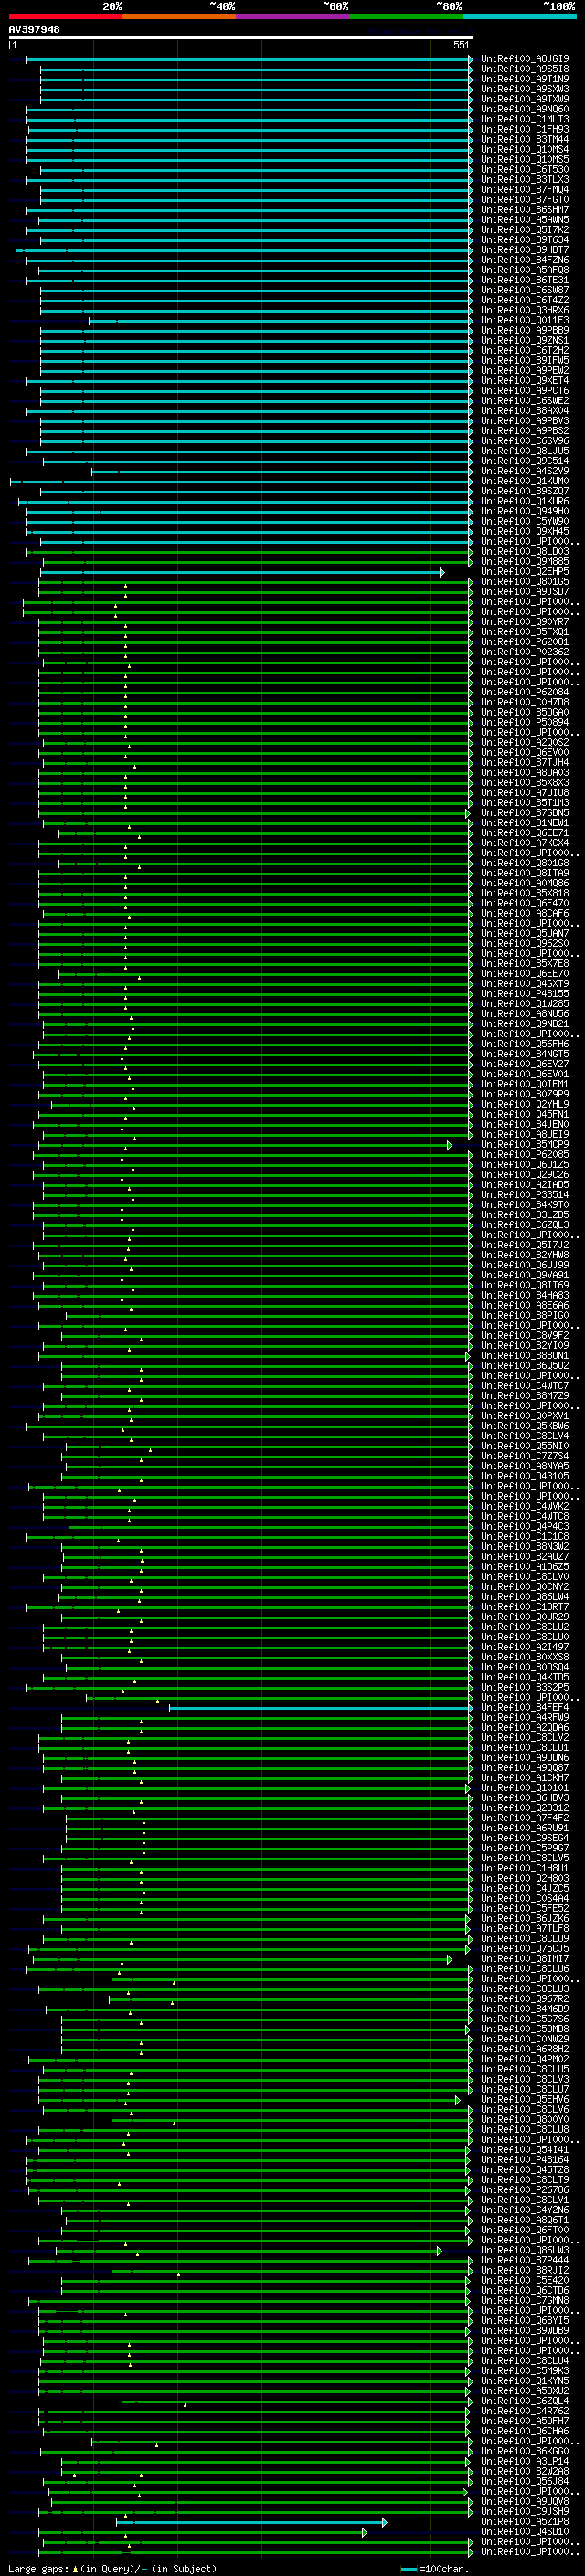Select the UniRef100_B7GDN5 entry
585x2576 pixels.
coord(525,813)
